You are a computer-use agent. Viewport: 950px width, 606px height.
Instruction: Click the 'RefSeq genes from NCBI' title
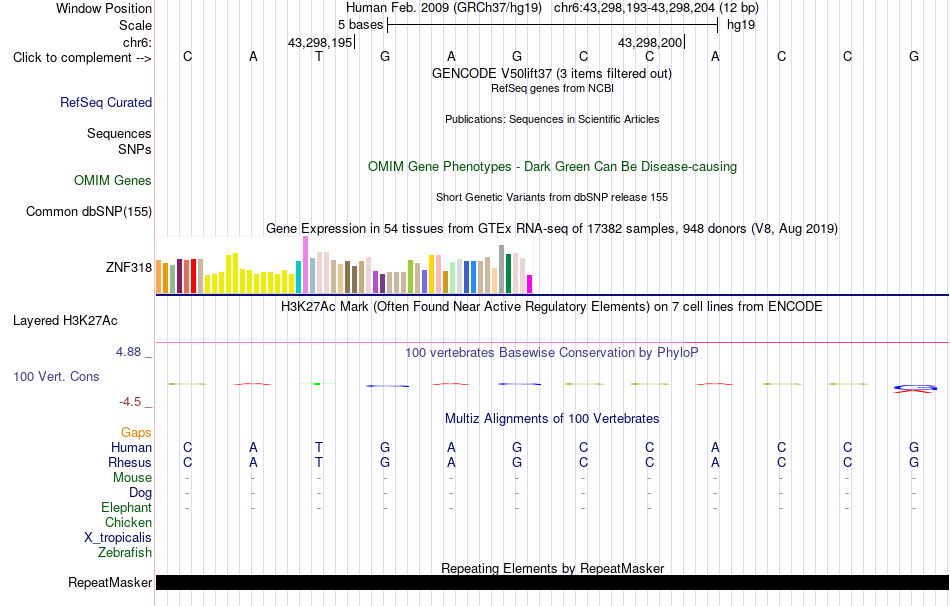552,88
